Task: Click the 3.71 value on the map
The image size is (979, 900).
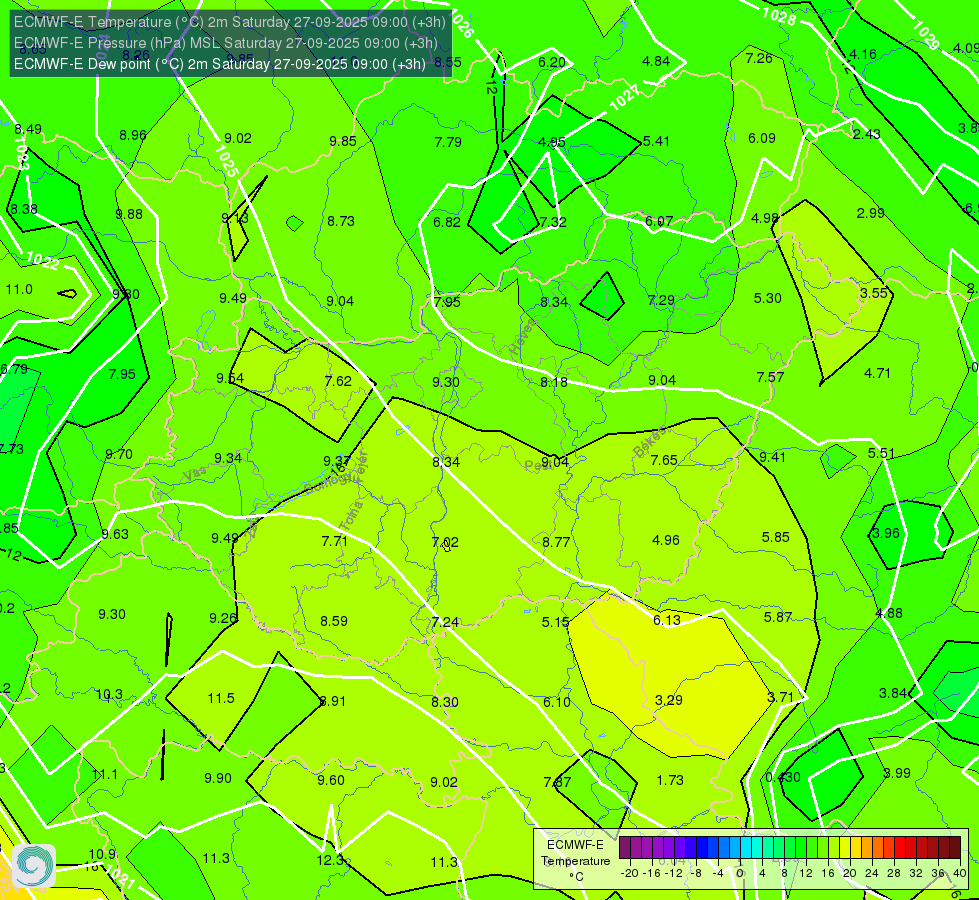Action: click(x=780, y=697)
